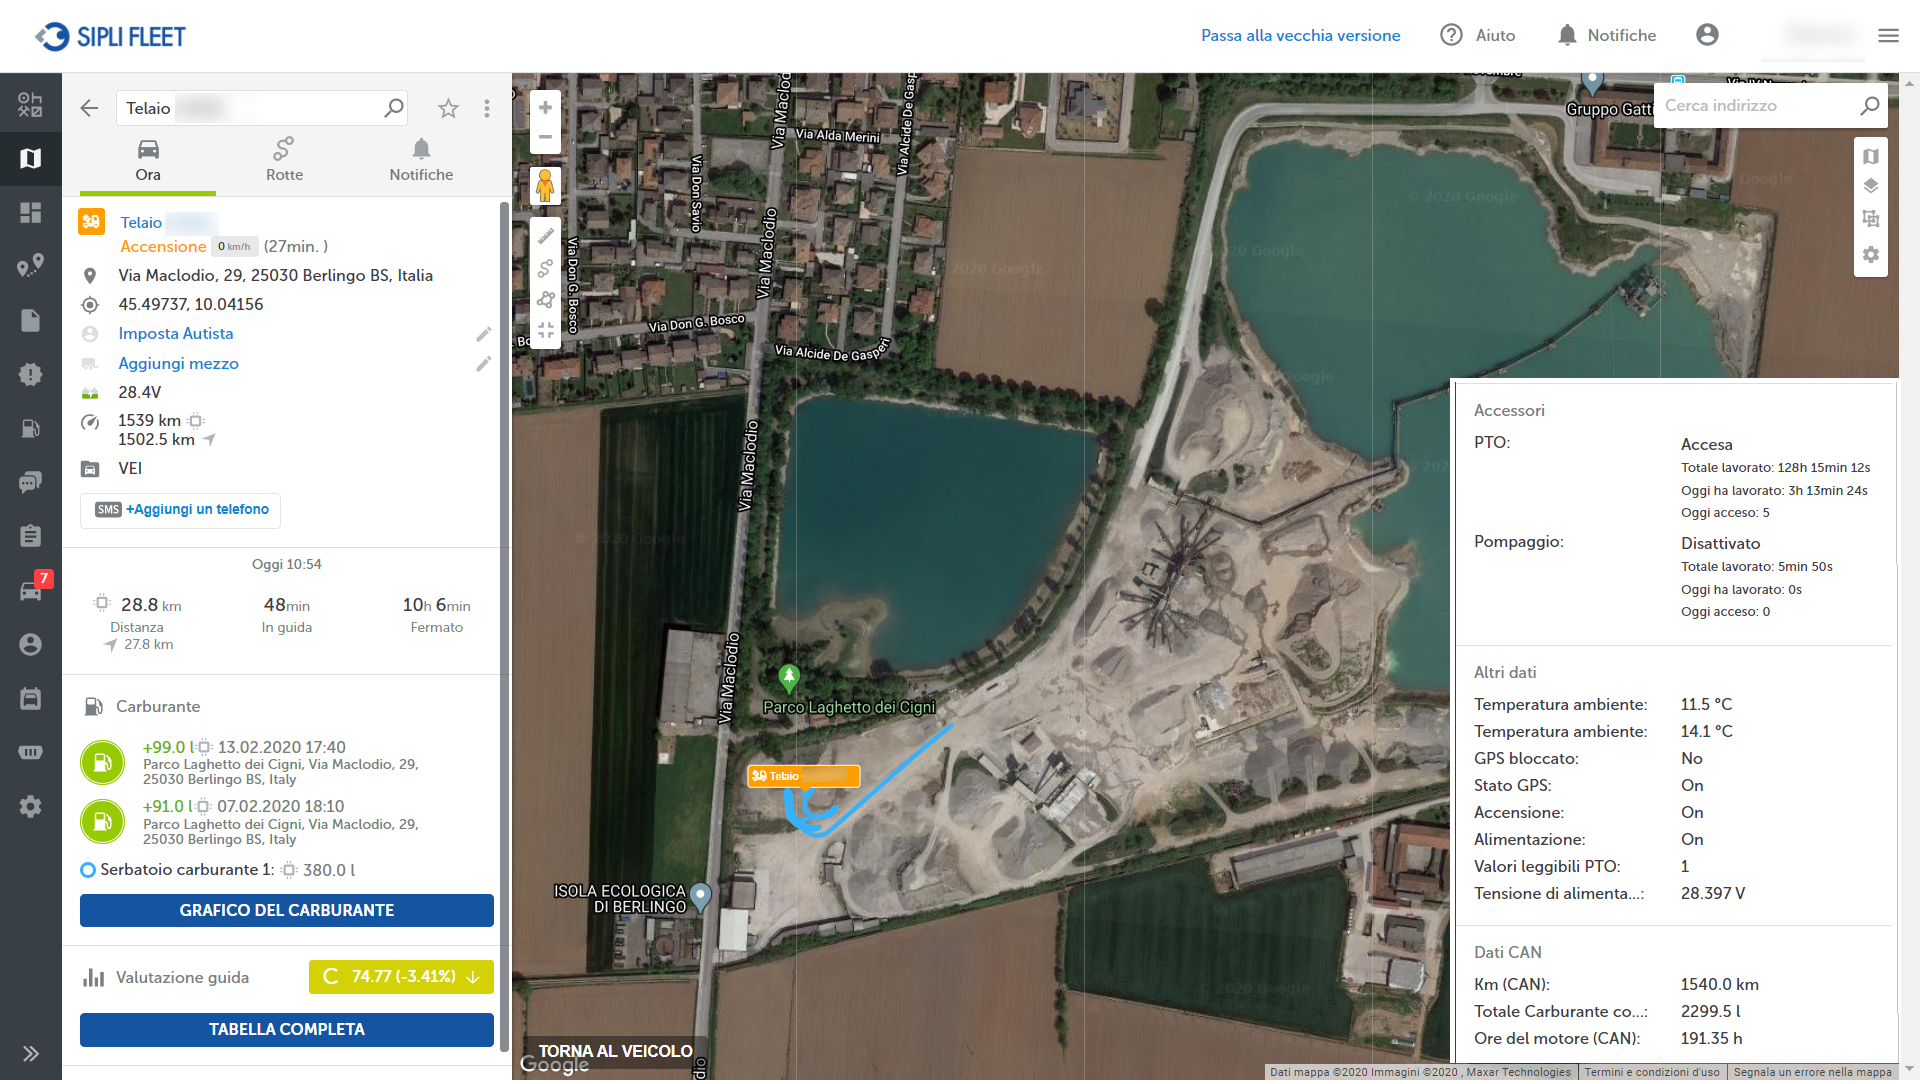The width and height of the screenshot is (1920, 1084).
Task: Click map zoom in plus button
Action: [x=545, y=107]
